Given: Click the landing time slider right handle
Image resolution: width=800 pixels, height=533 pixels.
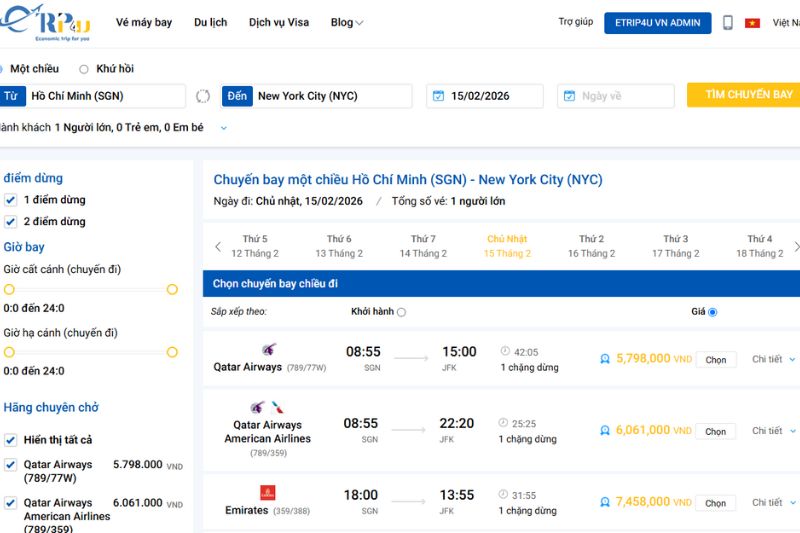Looking at the screenshot, I should [172, 352].
